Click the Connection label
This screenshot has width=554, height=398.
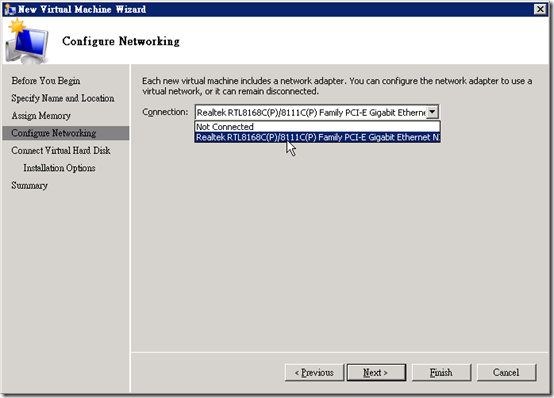coord(165,112)
